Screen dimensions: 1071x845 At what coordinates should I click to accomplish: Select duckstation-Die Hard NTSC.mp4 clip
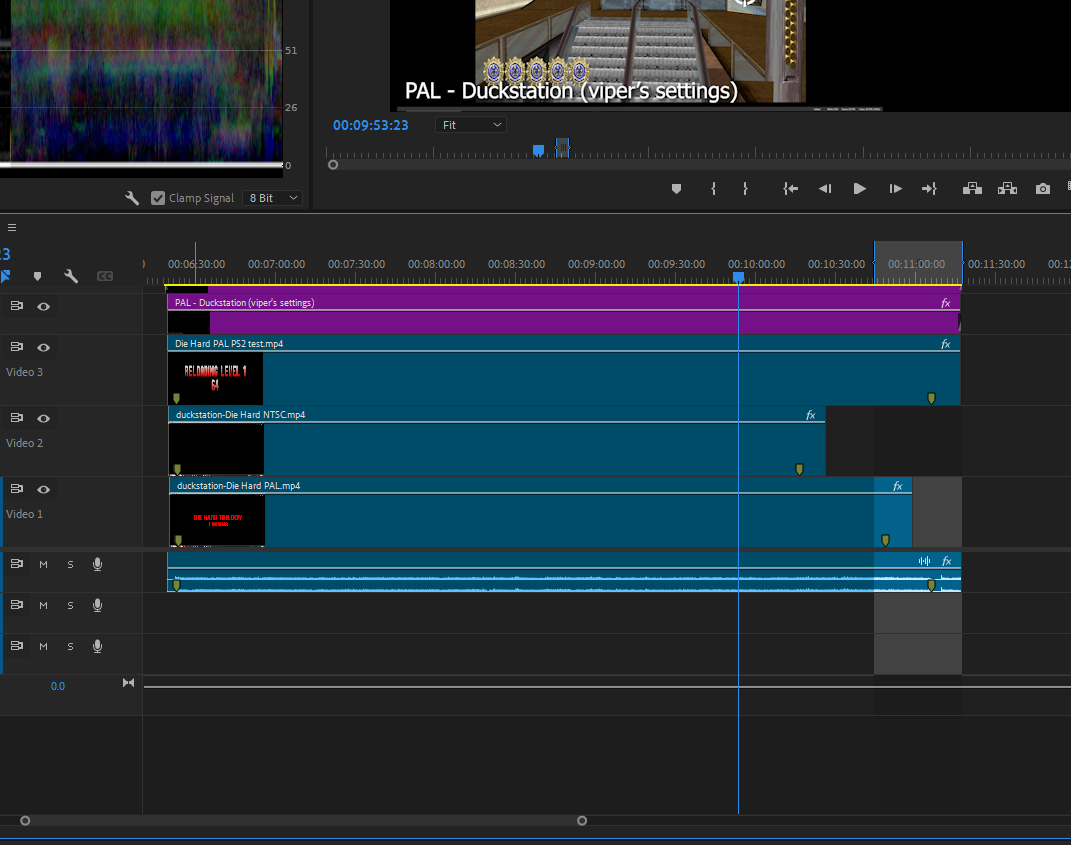click(497, 441)
